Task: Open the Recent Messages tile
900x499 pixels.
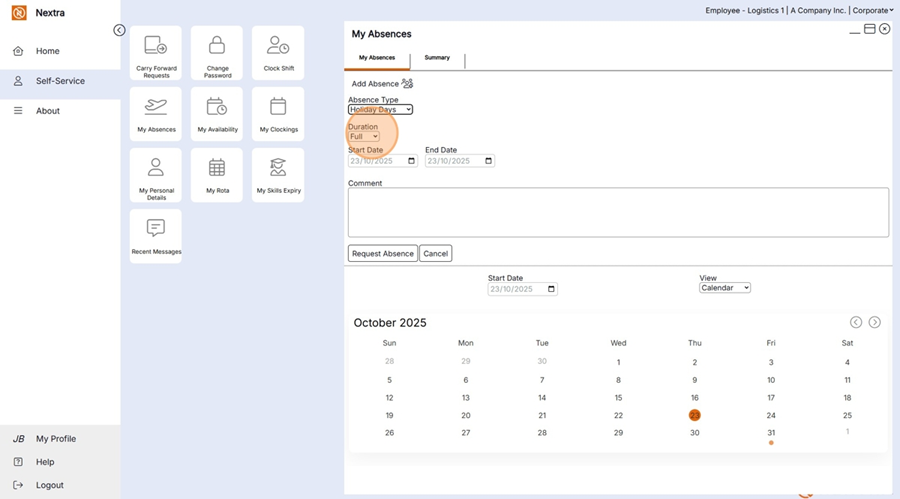Action: (156, 236)
